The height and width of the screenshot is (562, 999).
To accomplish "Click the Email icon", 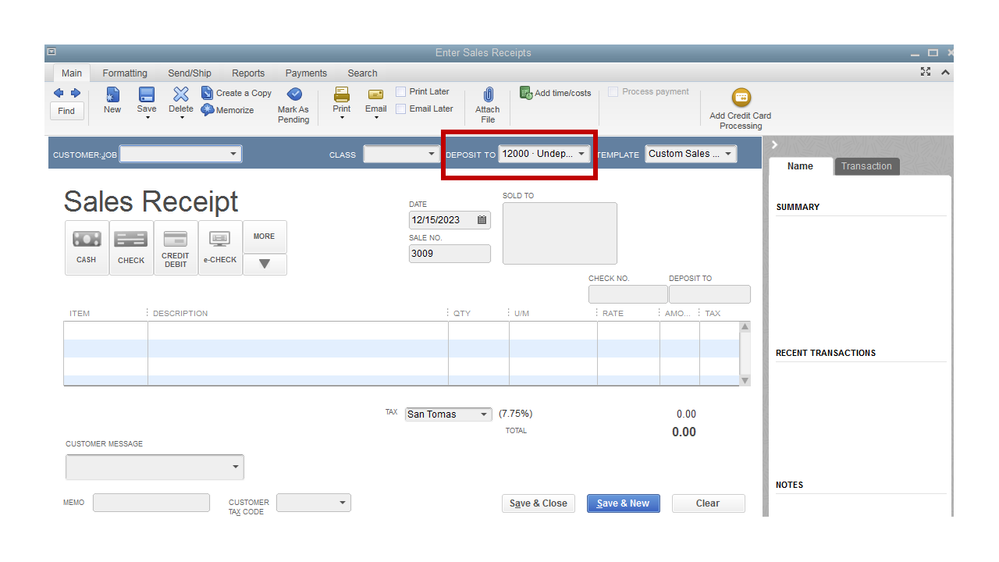I will pyautogui.click(x=376, y=95).
